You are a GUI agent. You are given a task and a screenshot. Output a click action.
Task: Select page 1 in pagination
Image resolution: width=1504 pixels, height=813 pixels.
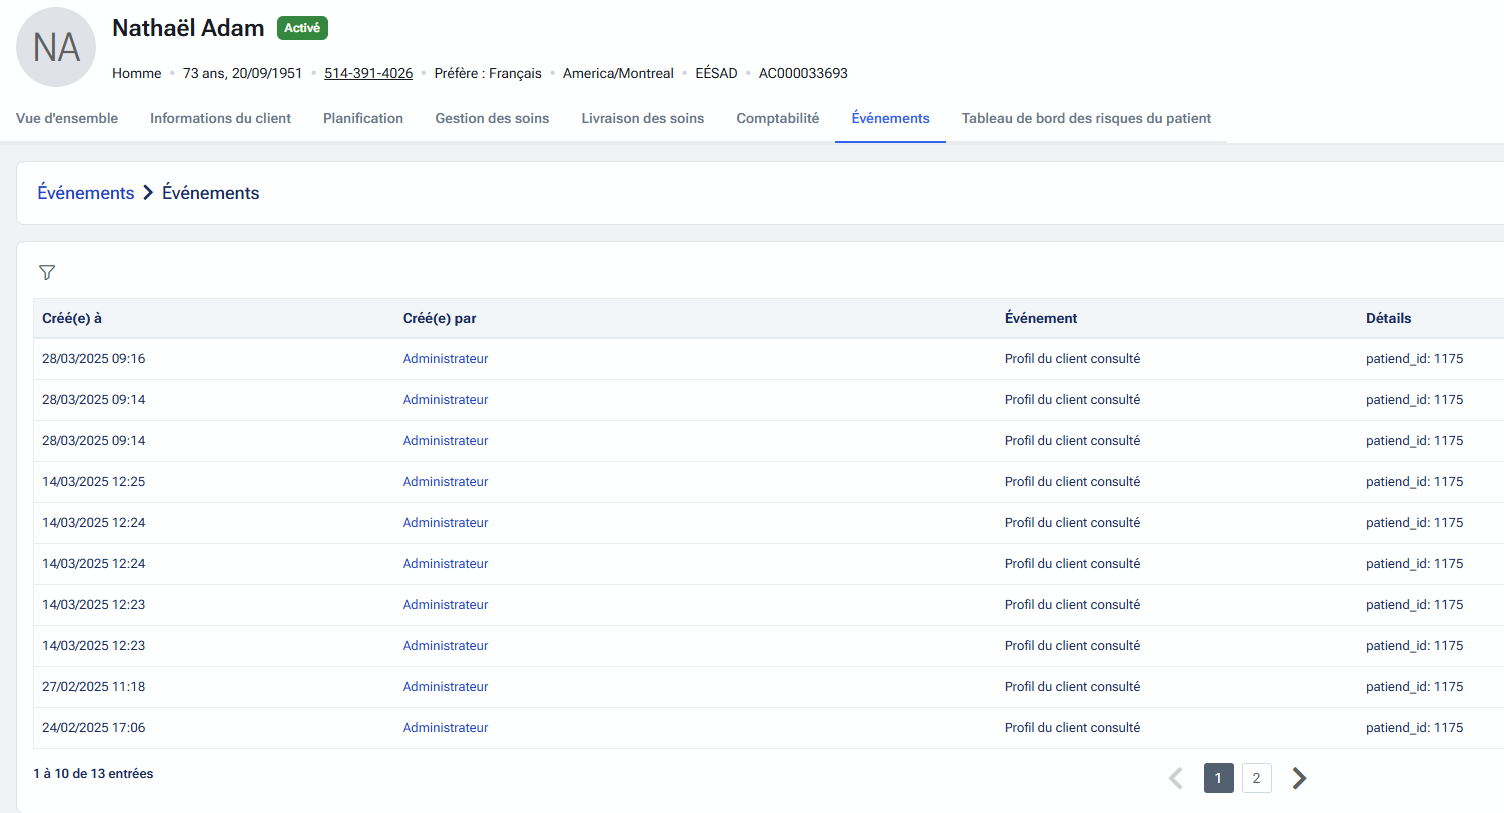1218,778
